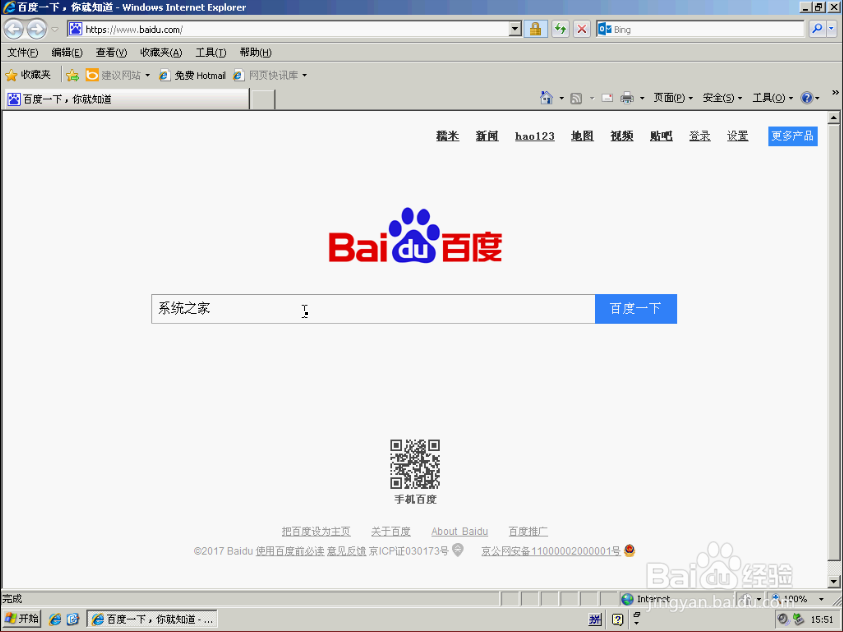Click the second quick launch icon in taskbar
This screenshot has height=632, width=843.
click(x=73, y=619)
